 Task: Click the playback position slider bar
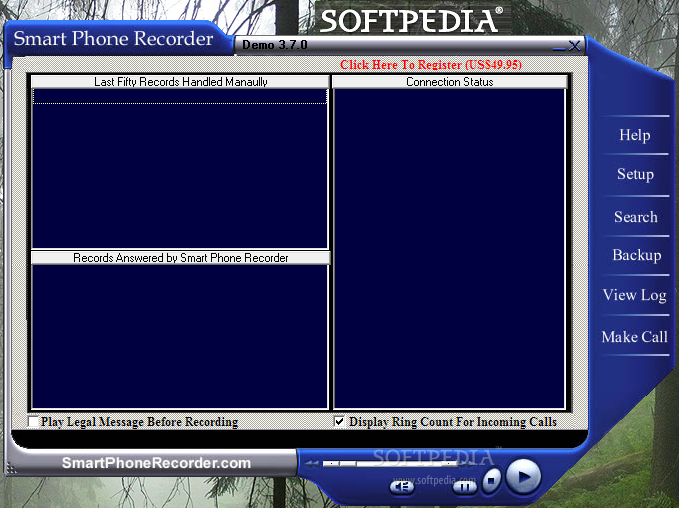click(390, 464)
